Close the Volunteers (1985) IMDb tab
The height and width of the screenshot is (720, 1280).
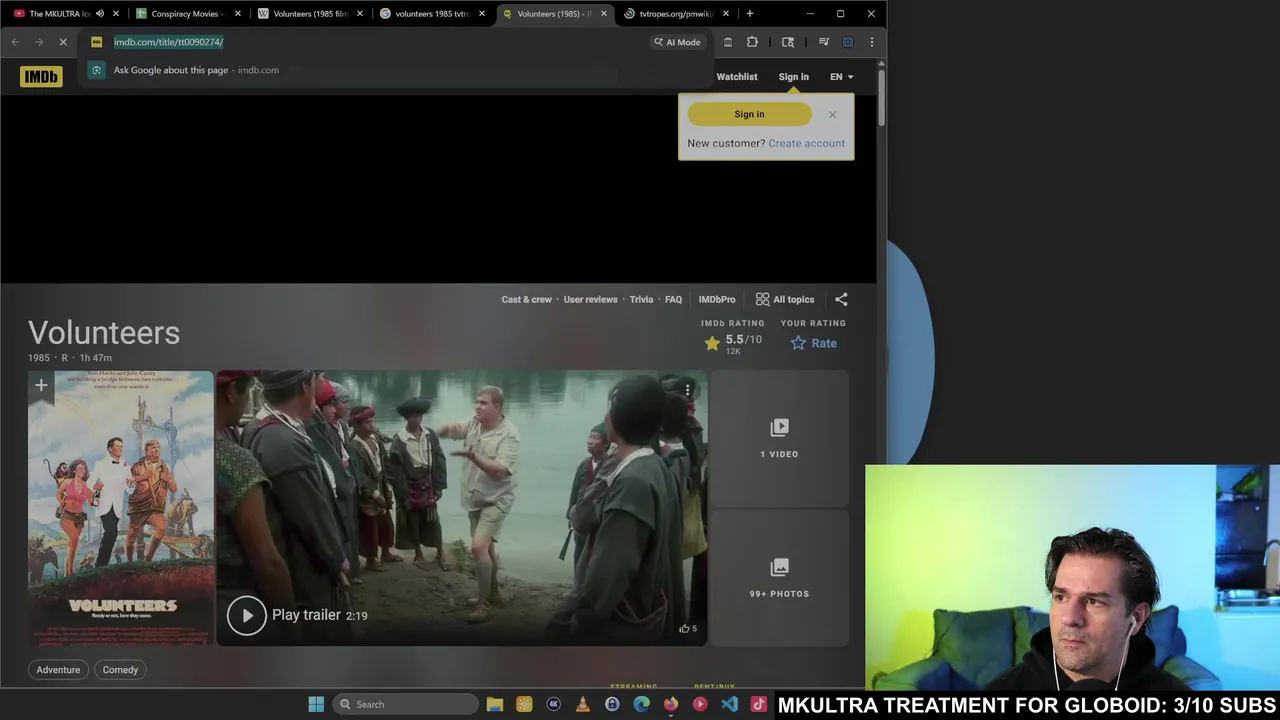coord(604,14)
